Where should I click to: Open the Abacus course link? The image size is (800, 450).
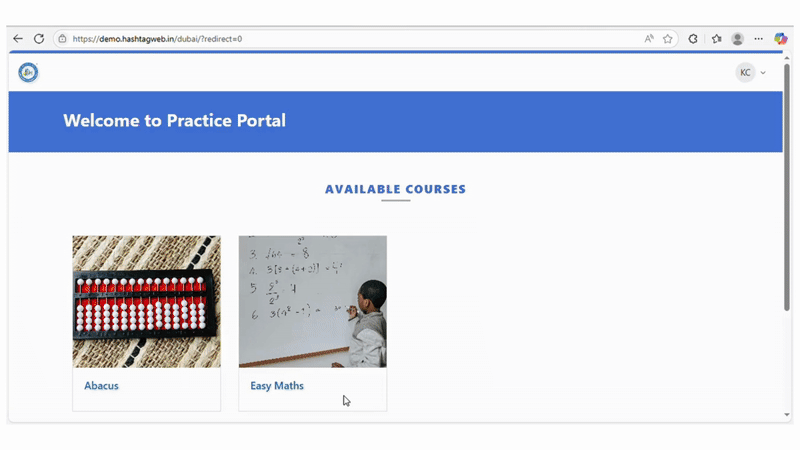[101, 386]
